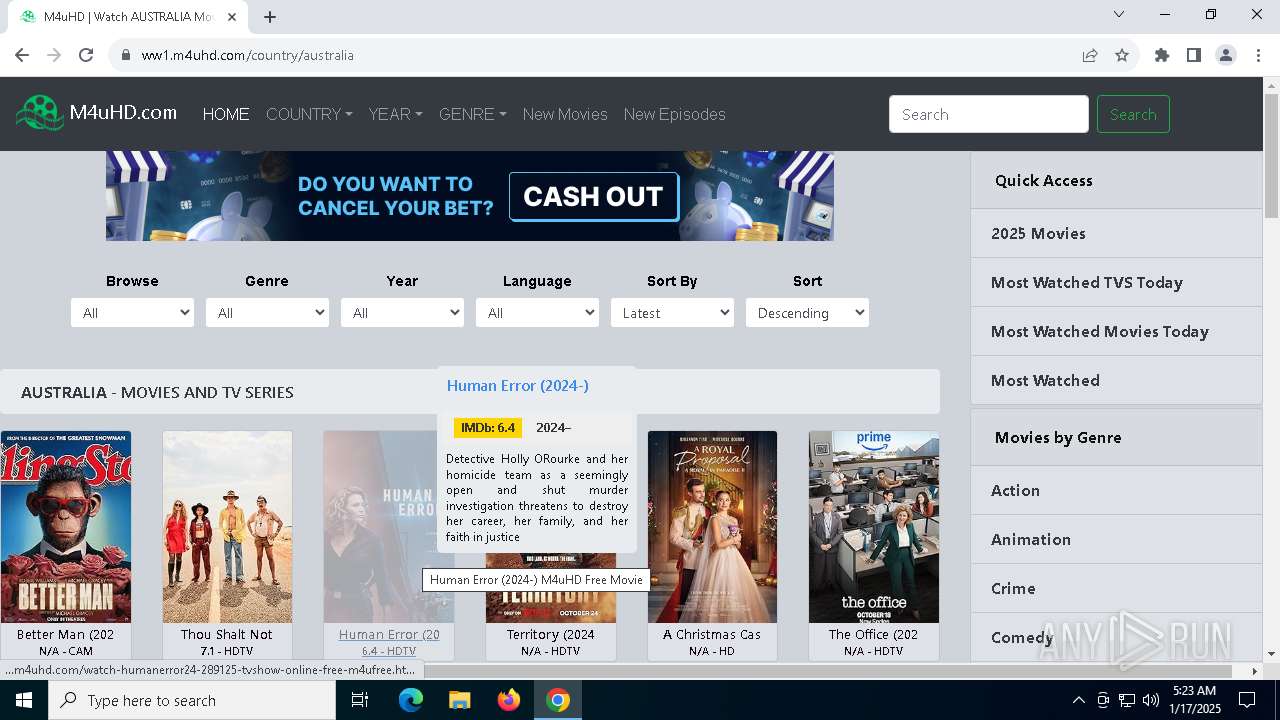1280x720 pixels.
Task: Open New Movies nav link
Action: click(565, 114)
